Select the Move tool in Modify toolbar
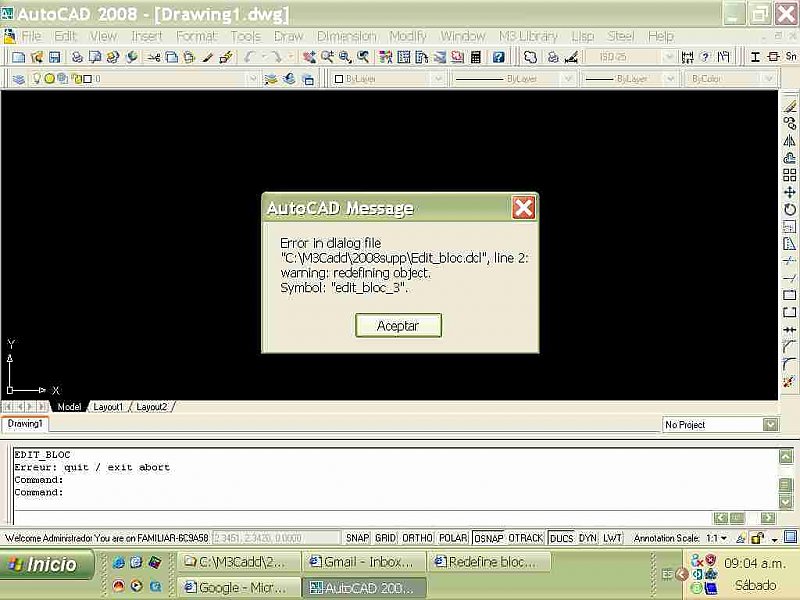This screenshot has height=600, width=800. pyautogui.click(x=789, y=192)
